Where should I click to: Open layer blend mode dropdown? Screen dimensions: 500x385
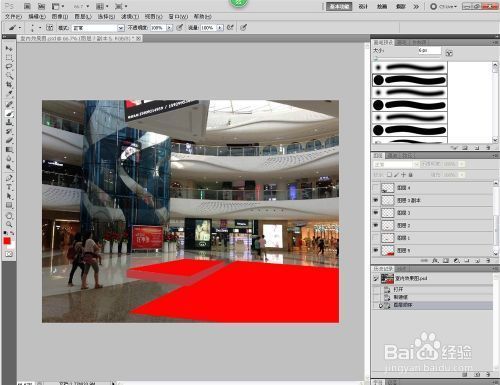(396, 164)
